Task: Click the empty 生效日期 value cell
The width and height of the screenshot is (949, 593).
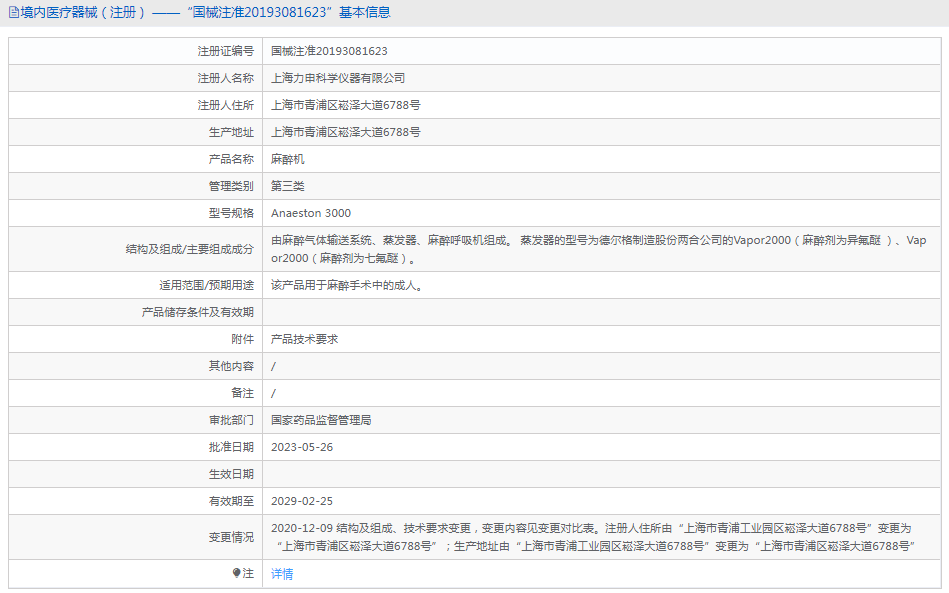Action: tap(600, 474)
